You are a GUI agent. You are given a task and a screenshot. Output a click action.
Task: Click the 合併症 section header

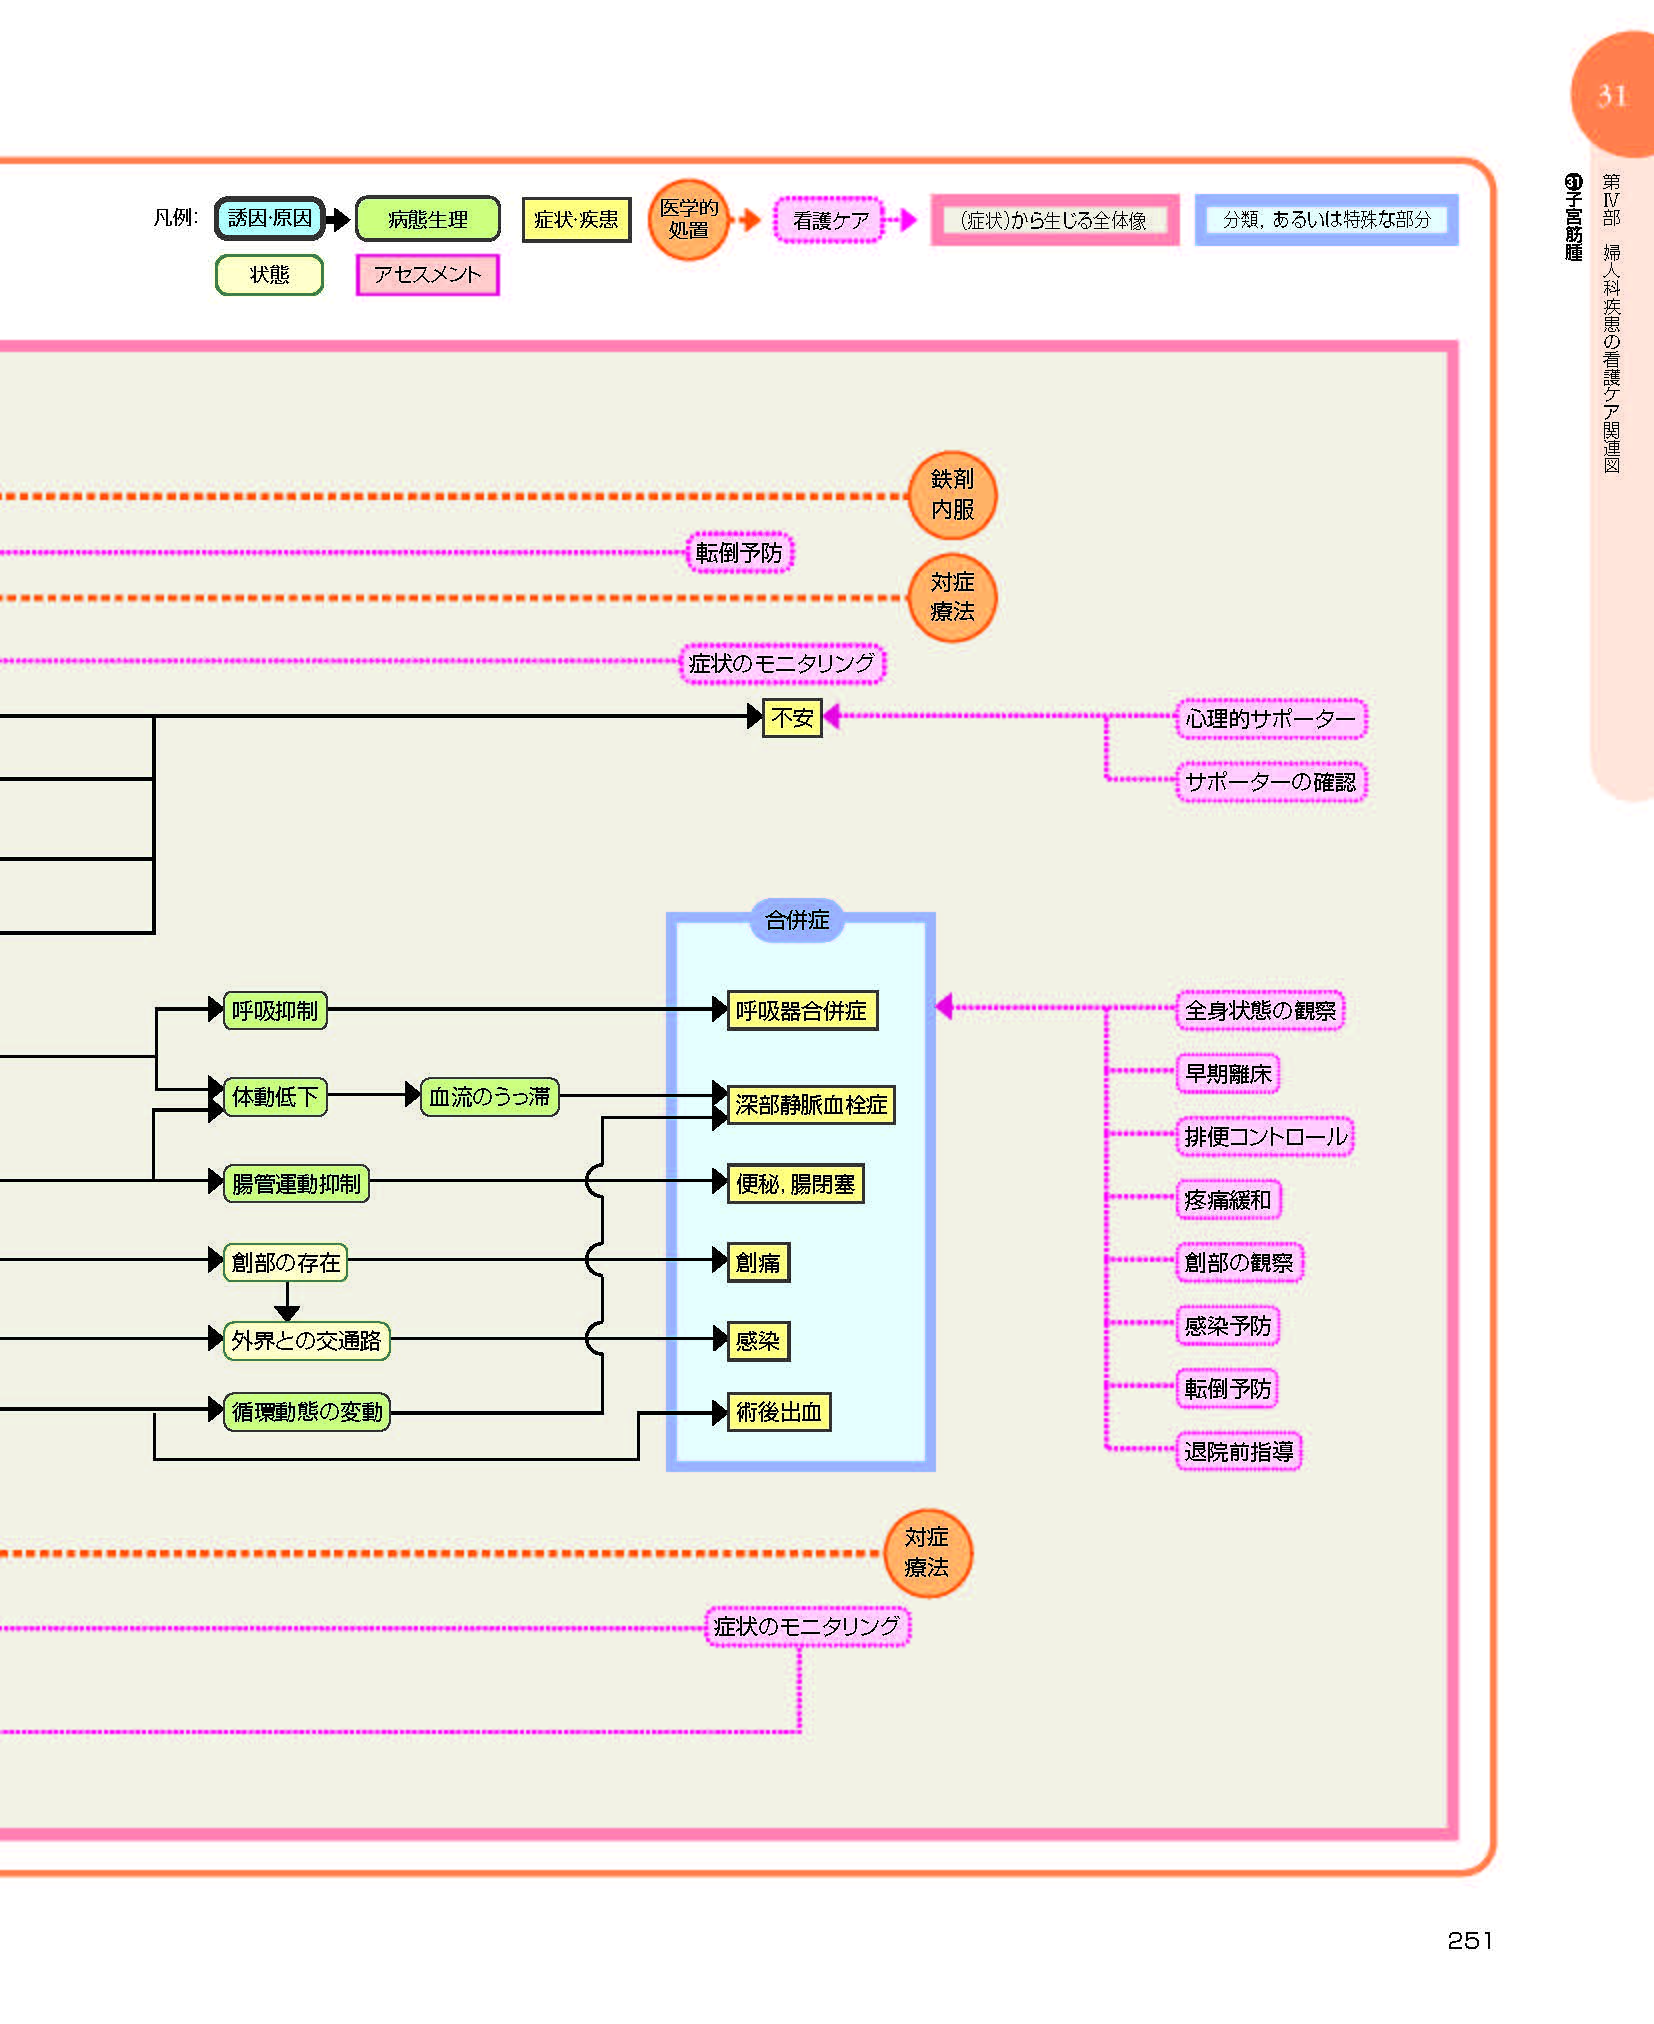pos(797,920)
